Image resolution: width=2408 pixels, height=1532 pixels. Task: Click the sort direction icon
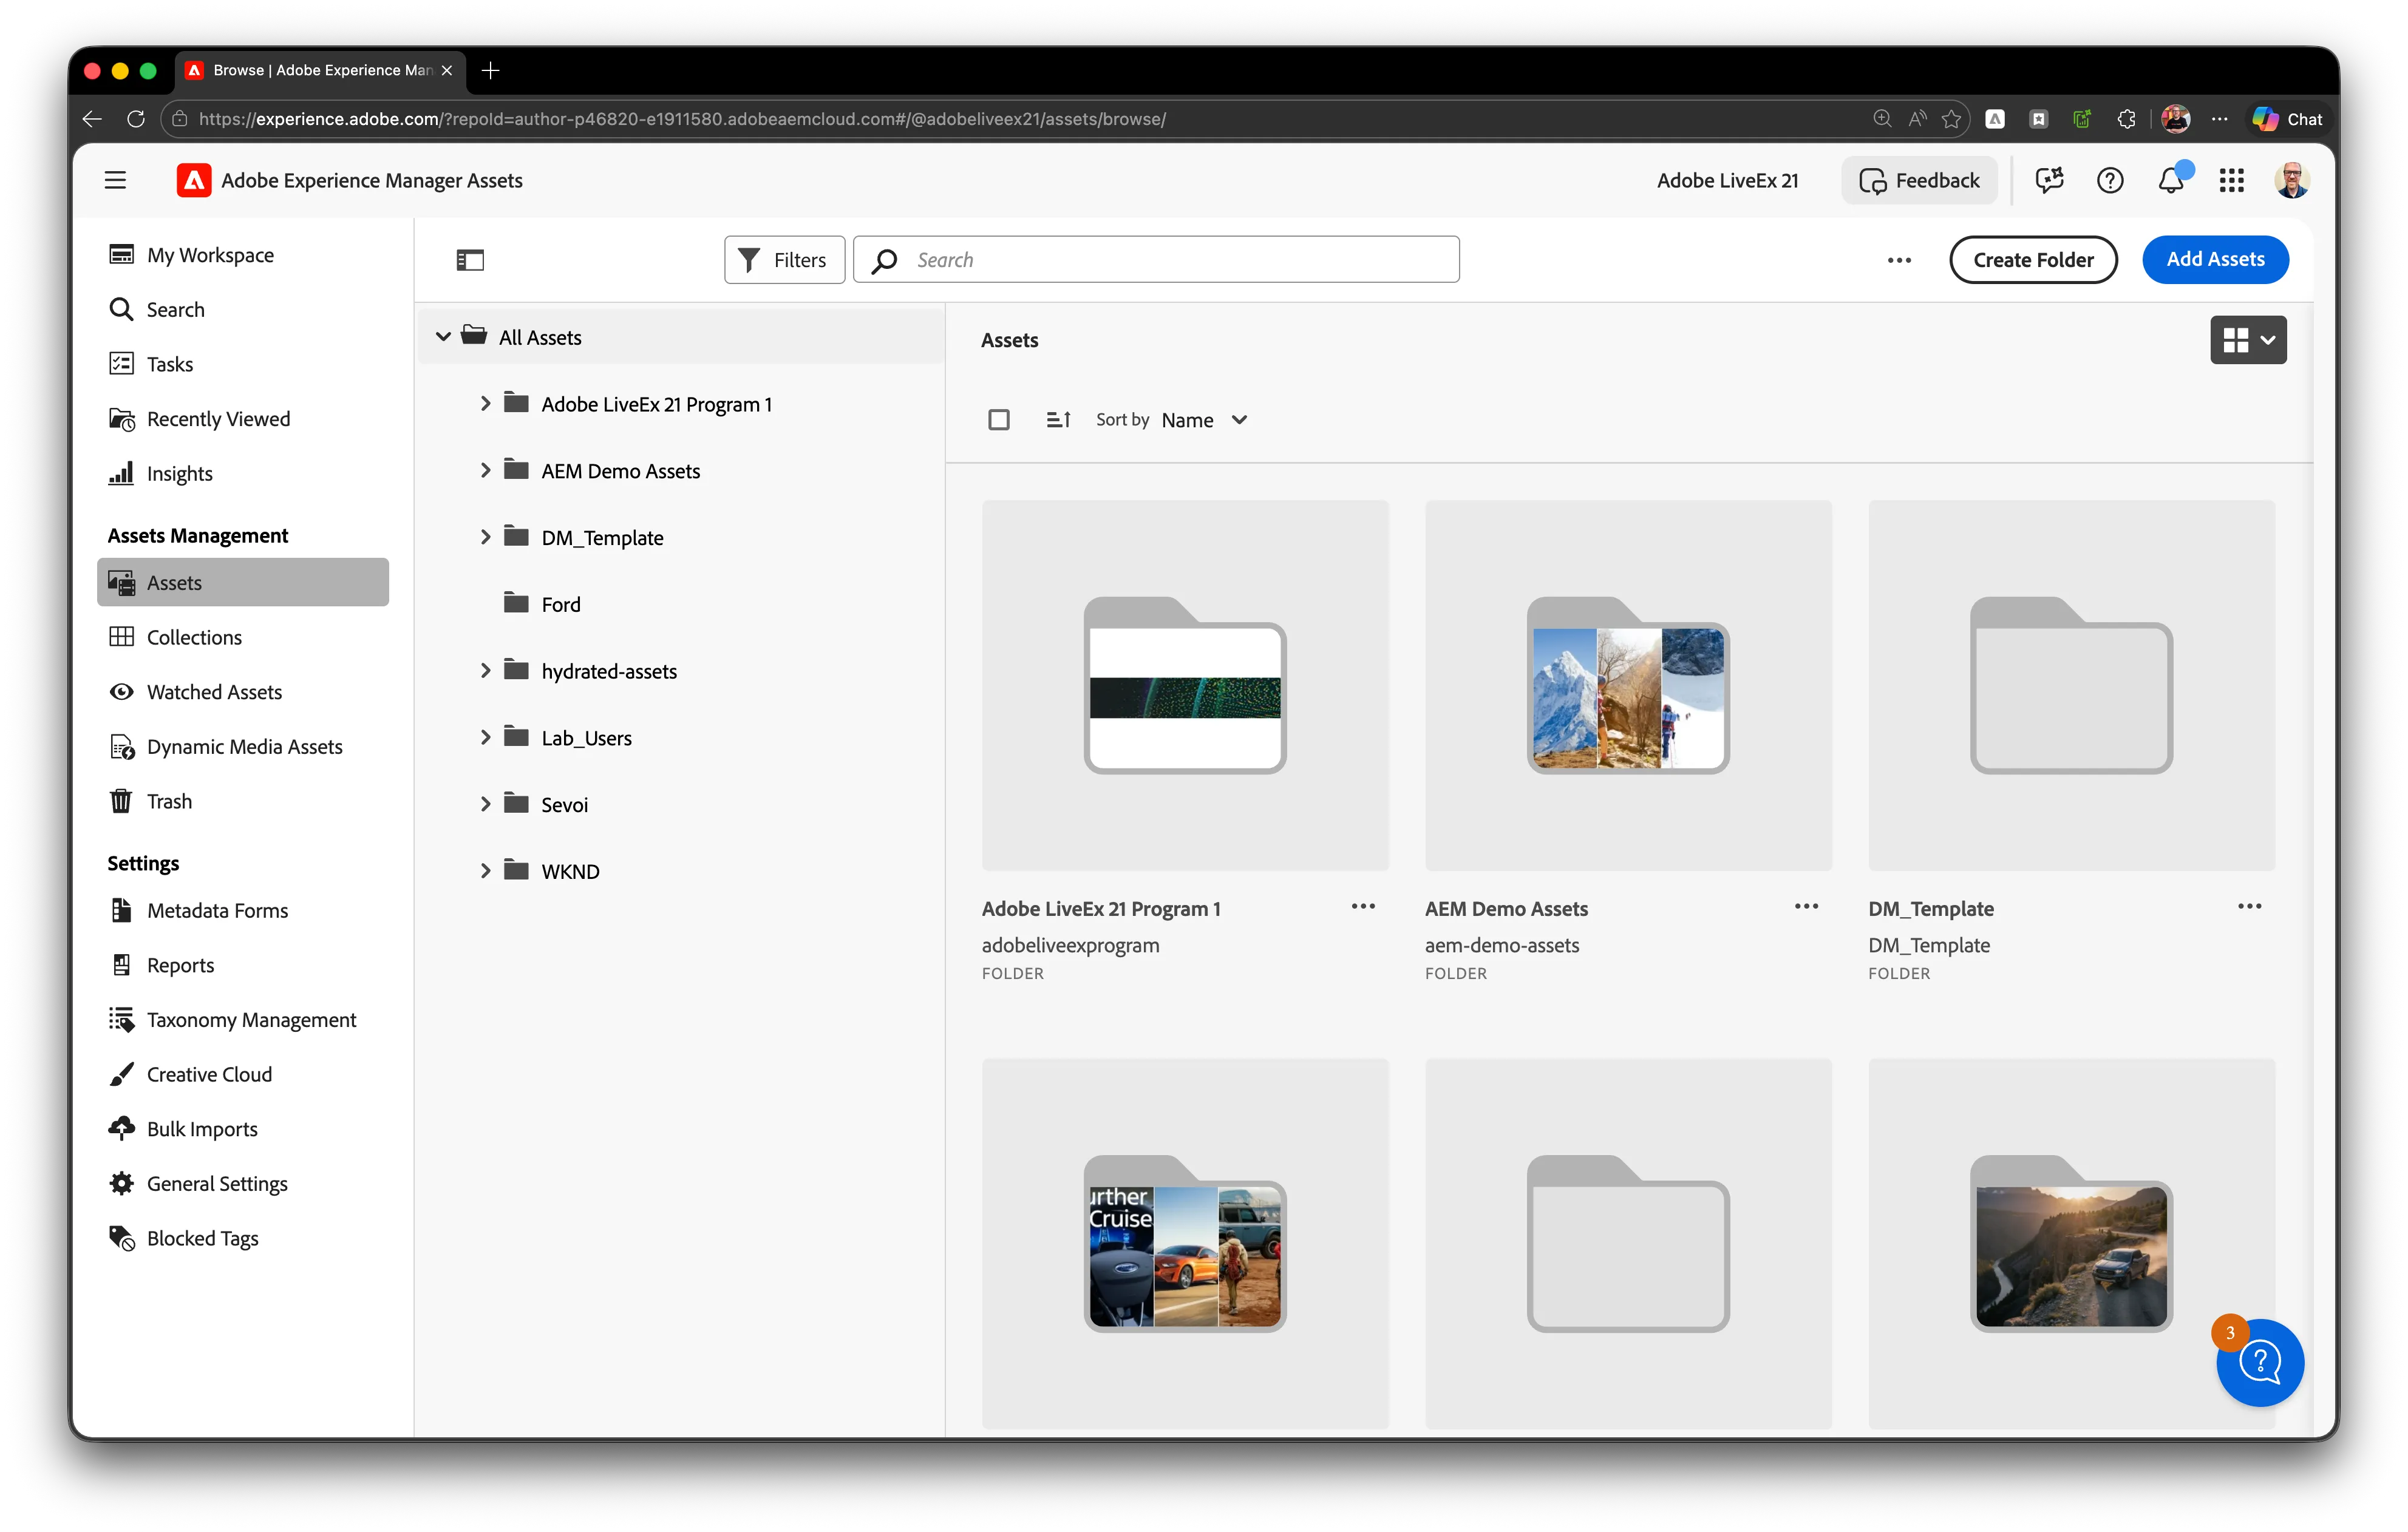click(1058, 420)
